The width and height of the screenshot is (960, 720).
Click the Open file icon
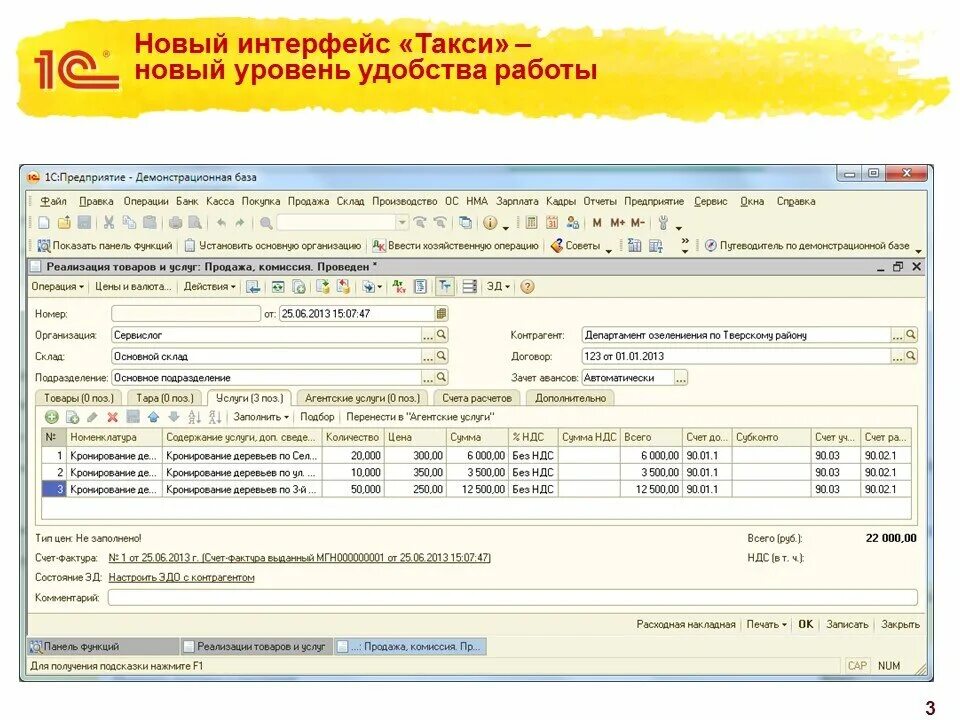pos(64,223)
